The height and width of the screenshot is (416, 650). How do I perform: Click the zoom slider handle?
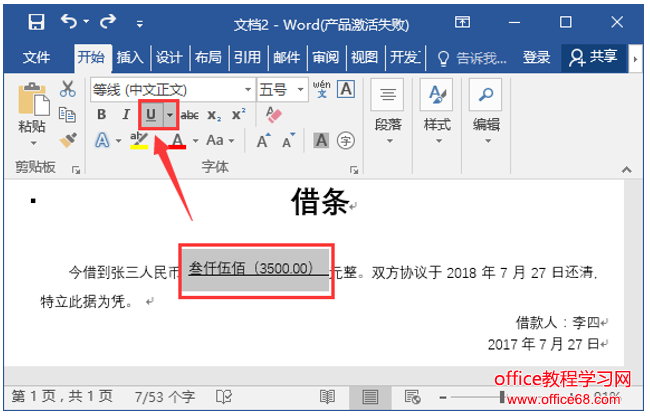[502, 397]
